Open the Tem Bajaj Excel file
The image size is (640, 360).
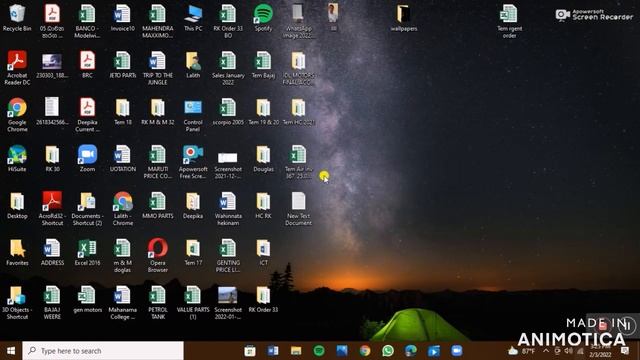pyautogui.click(x=263, y=64)
